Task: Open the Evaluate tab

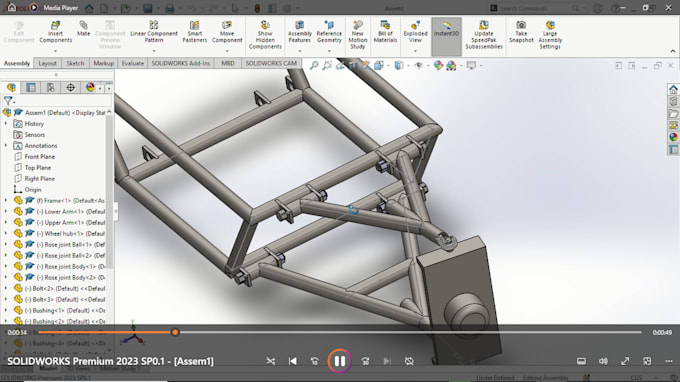Action: pos(132,63)
